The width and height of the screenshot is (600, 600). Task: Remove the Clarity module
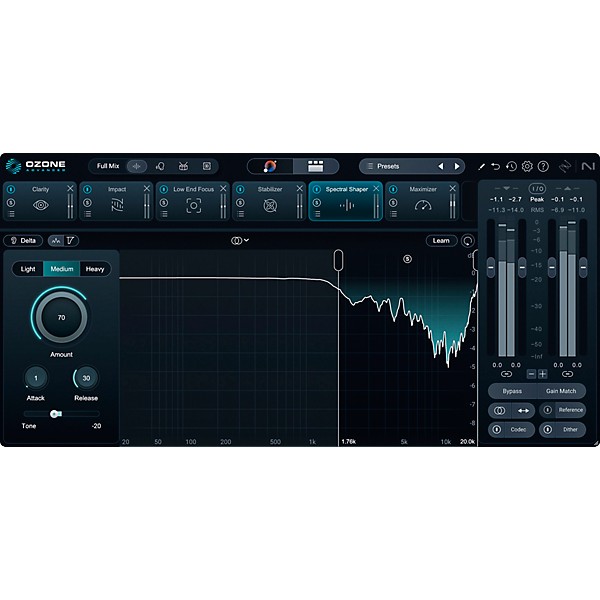tap(70, 188)
